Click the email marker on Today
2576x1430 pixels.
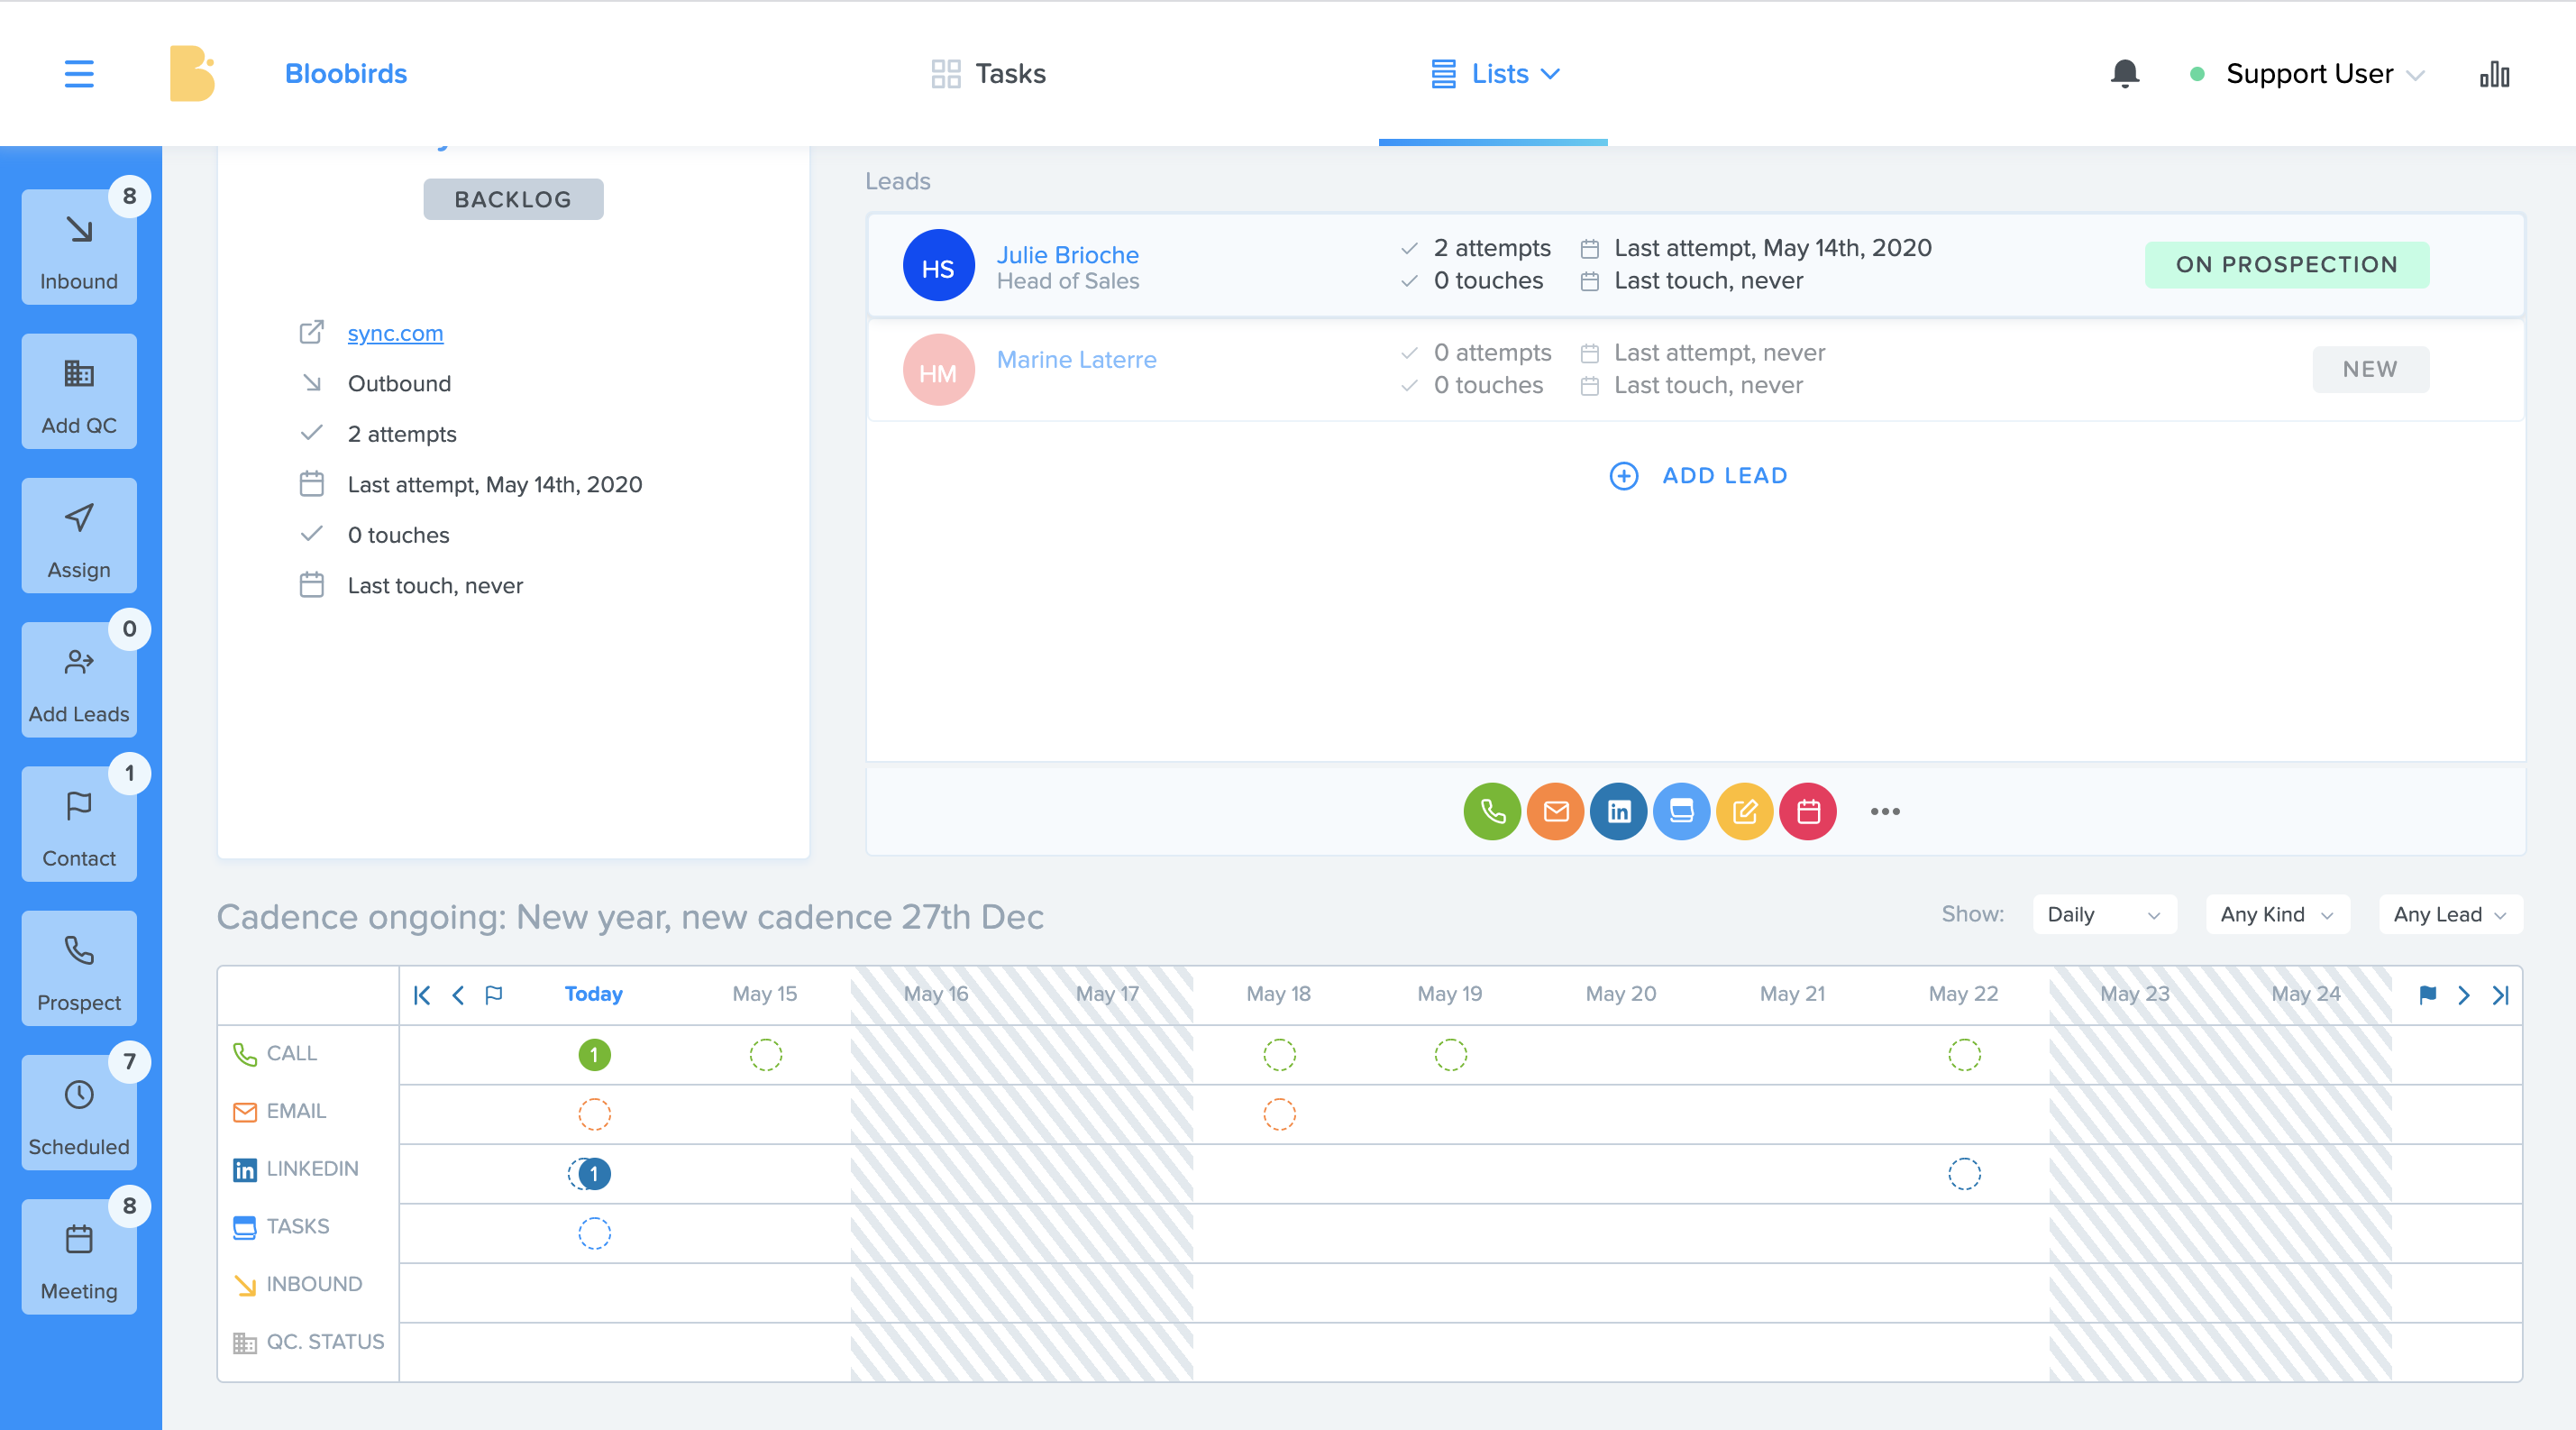pyautogui.click(x=594, y=1113)
